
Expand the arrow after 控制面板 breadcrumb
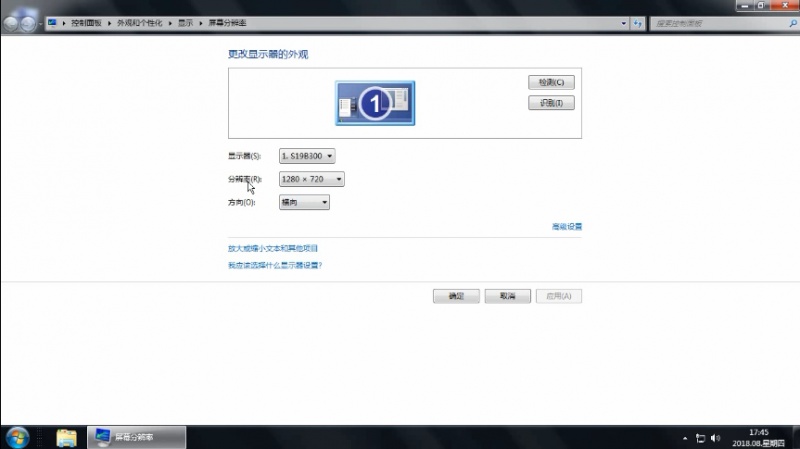tap(109, 23)
